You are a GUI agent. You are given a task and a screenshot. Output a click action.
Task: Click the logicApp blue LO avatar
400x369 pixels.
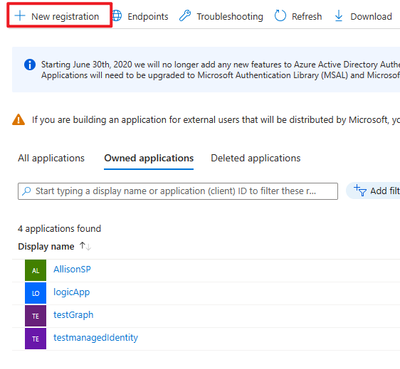35,293
